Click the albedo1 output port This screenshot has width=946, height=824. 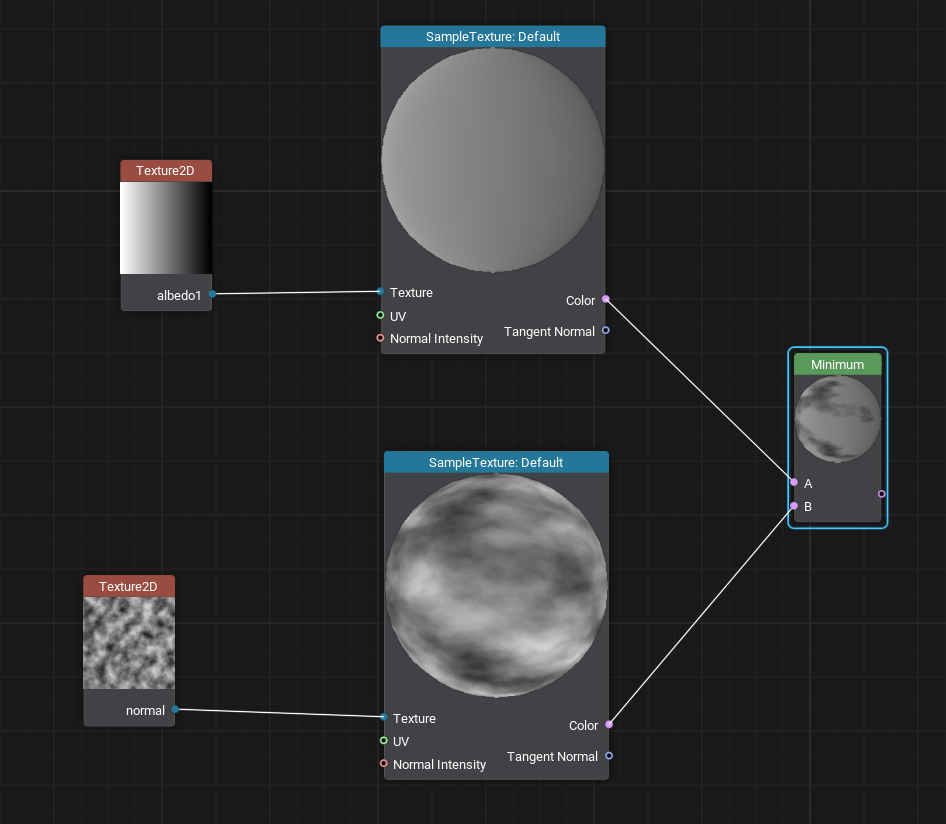click(x=212, y=294)
